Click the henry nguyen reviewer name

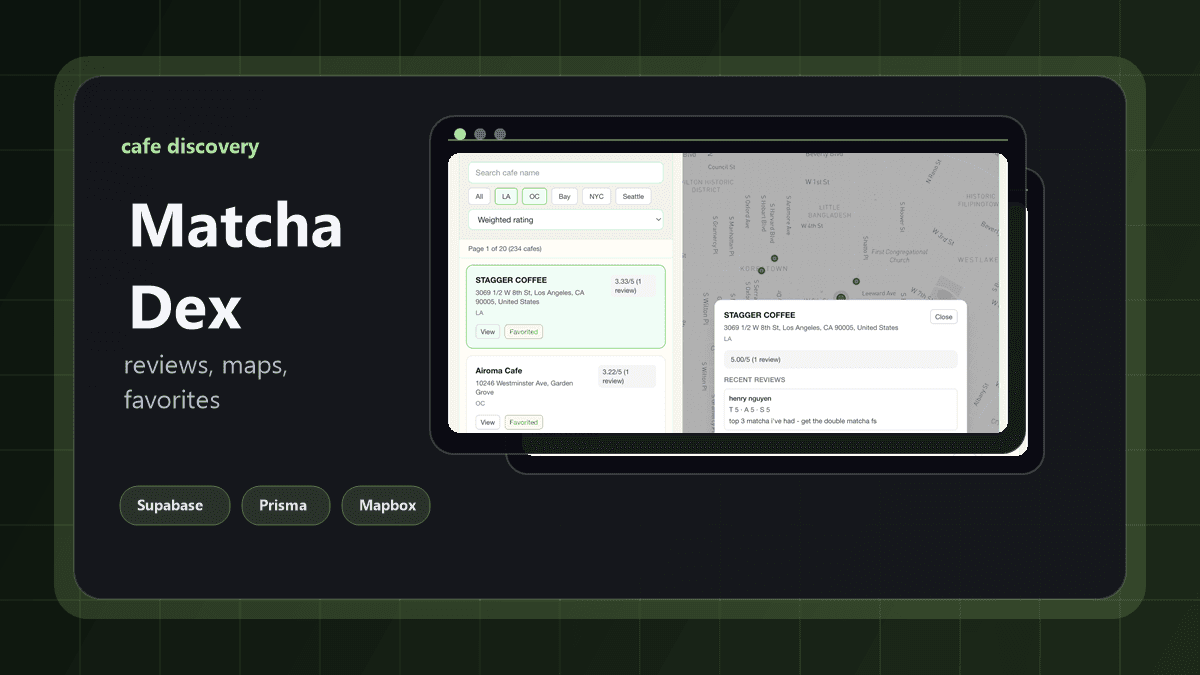(x=750, y=398)
